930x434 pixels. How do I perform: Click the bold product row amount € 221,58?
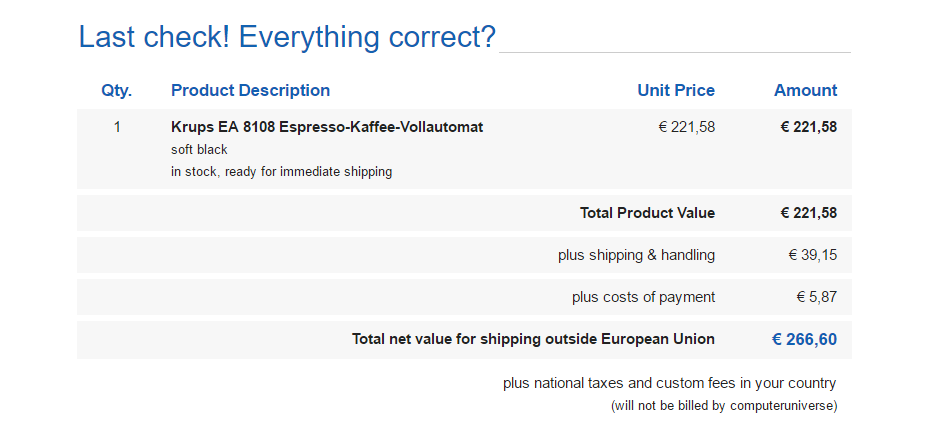point(808,127)
